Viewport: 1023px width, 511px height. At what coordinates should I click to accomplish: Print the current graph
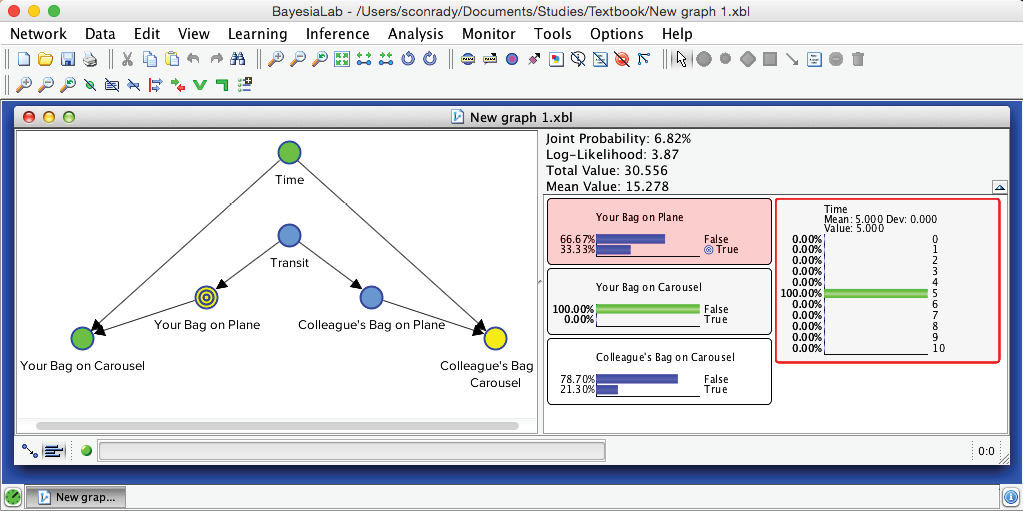tap(89, 59)
